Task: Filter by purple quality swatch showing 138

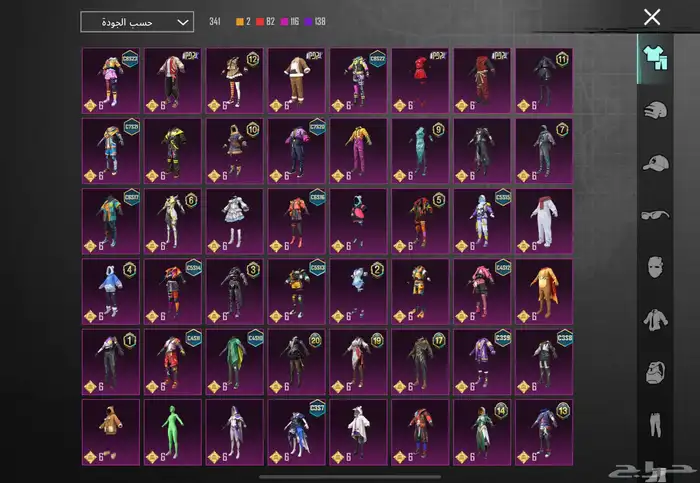Action: tap(315, 21)
